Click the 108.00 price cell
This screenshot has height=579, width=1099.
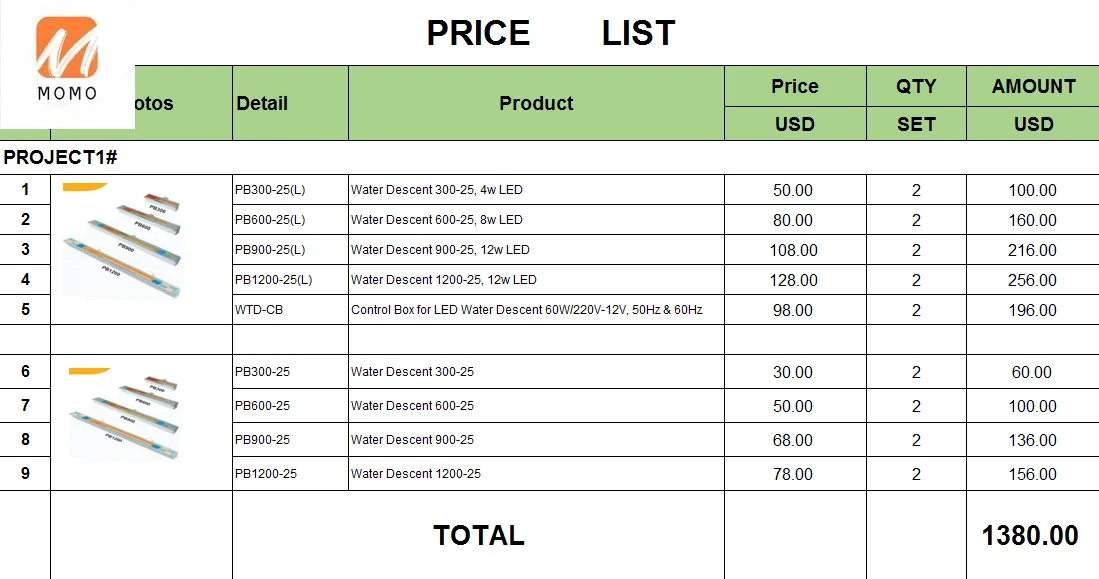pyautogui.click(x=794, y=250)
